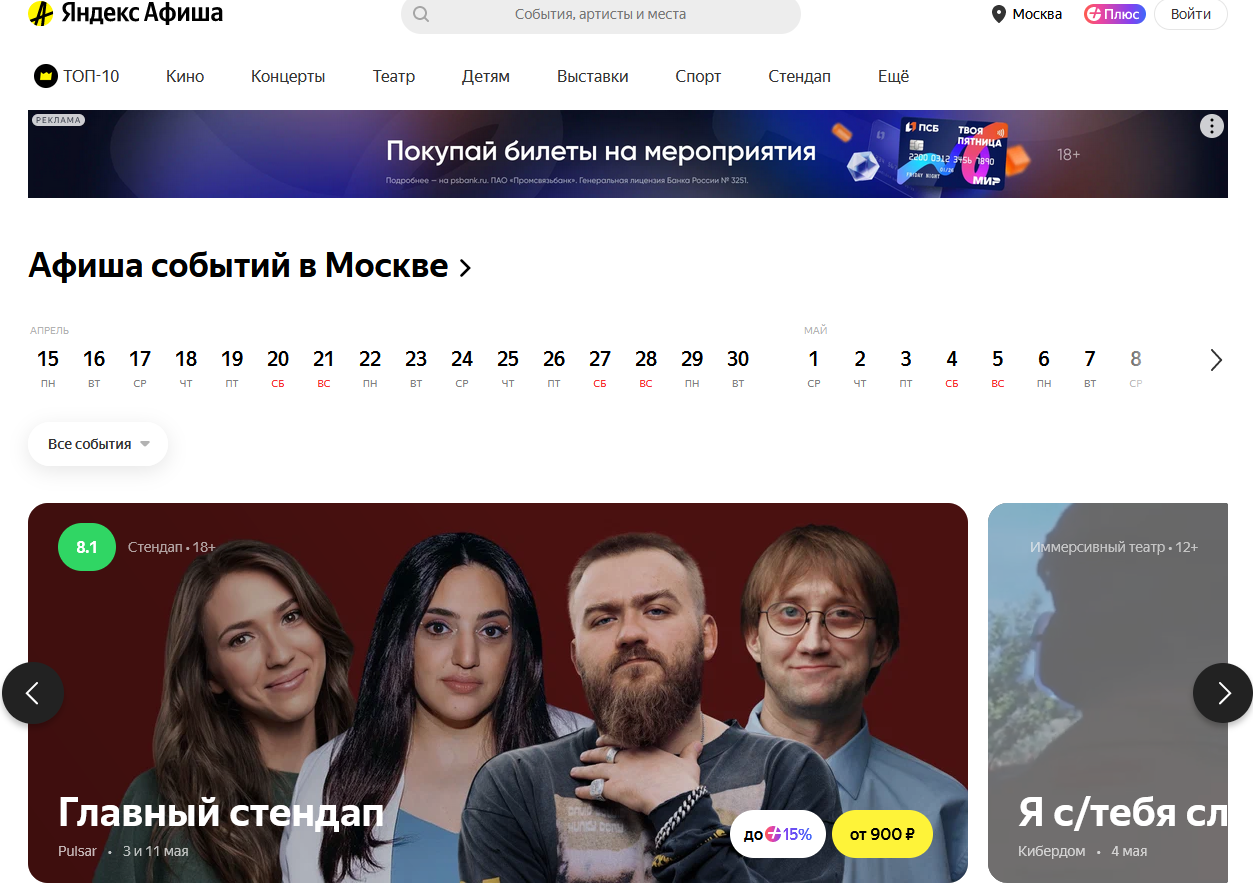Select May 1 in the date strip

(x=814, y=368)
